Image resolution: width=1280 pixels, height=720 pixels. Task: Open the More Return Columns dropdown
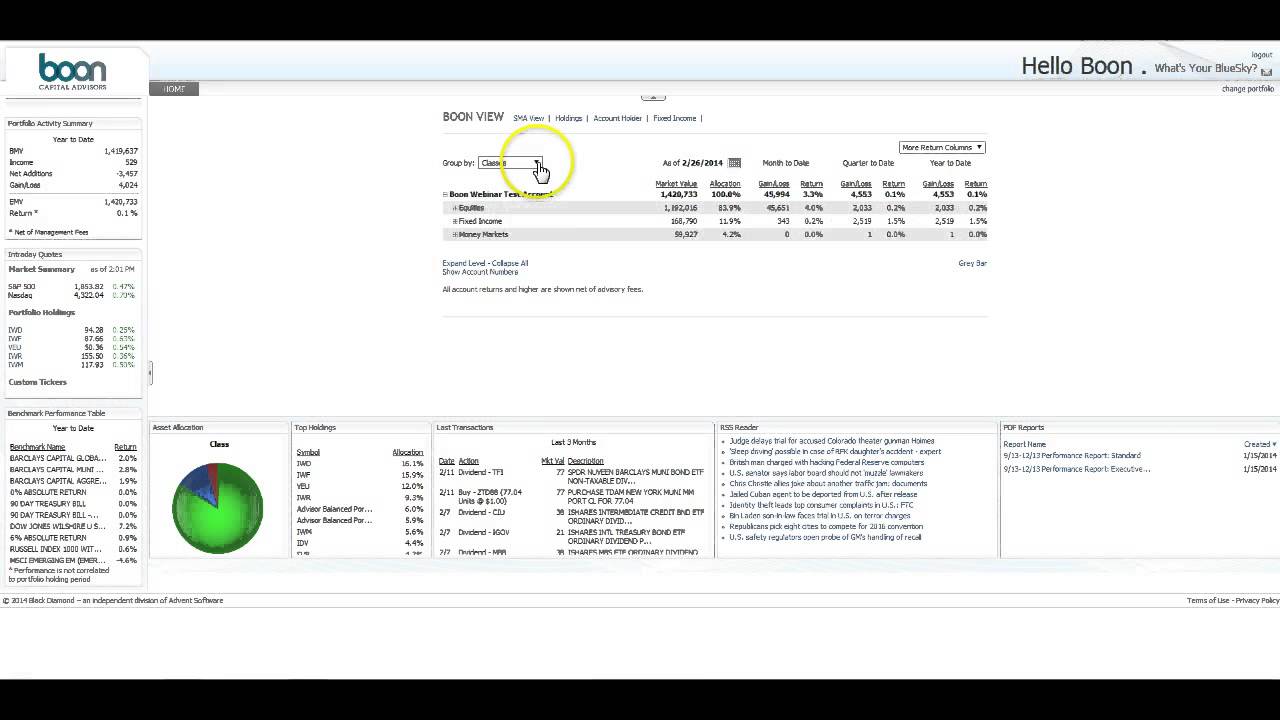(942, 147)
